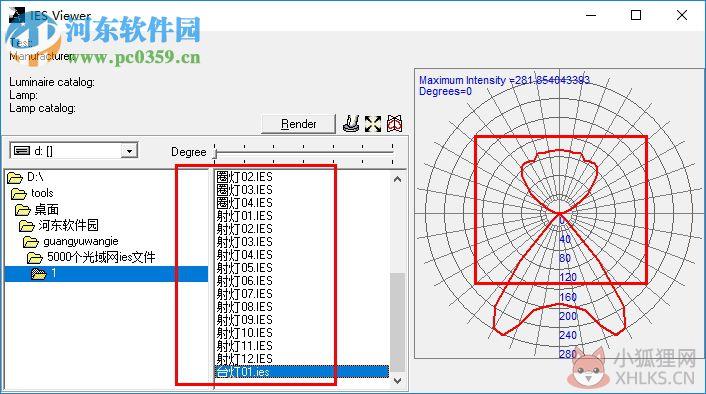
Task: Select file 射灯09.IES
Action: [x=244, y=320]
